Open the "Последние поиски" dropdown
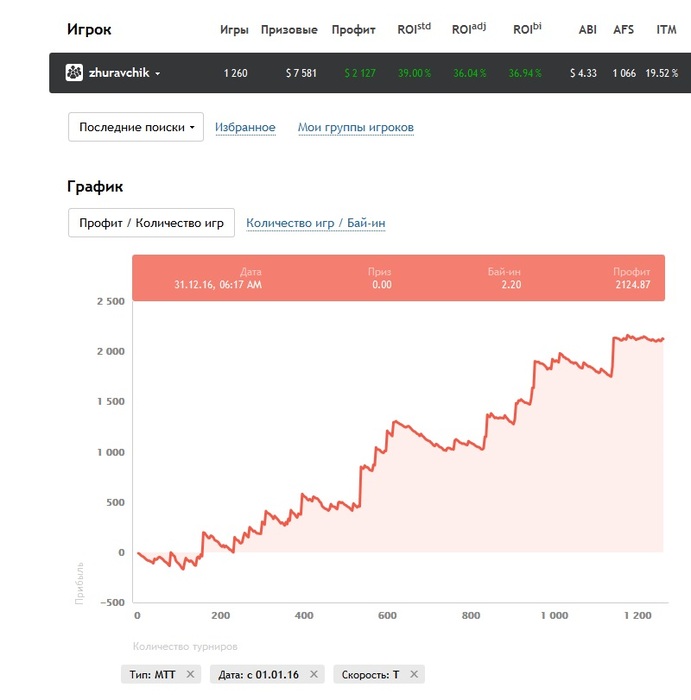 point(136,127)
